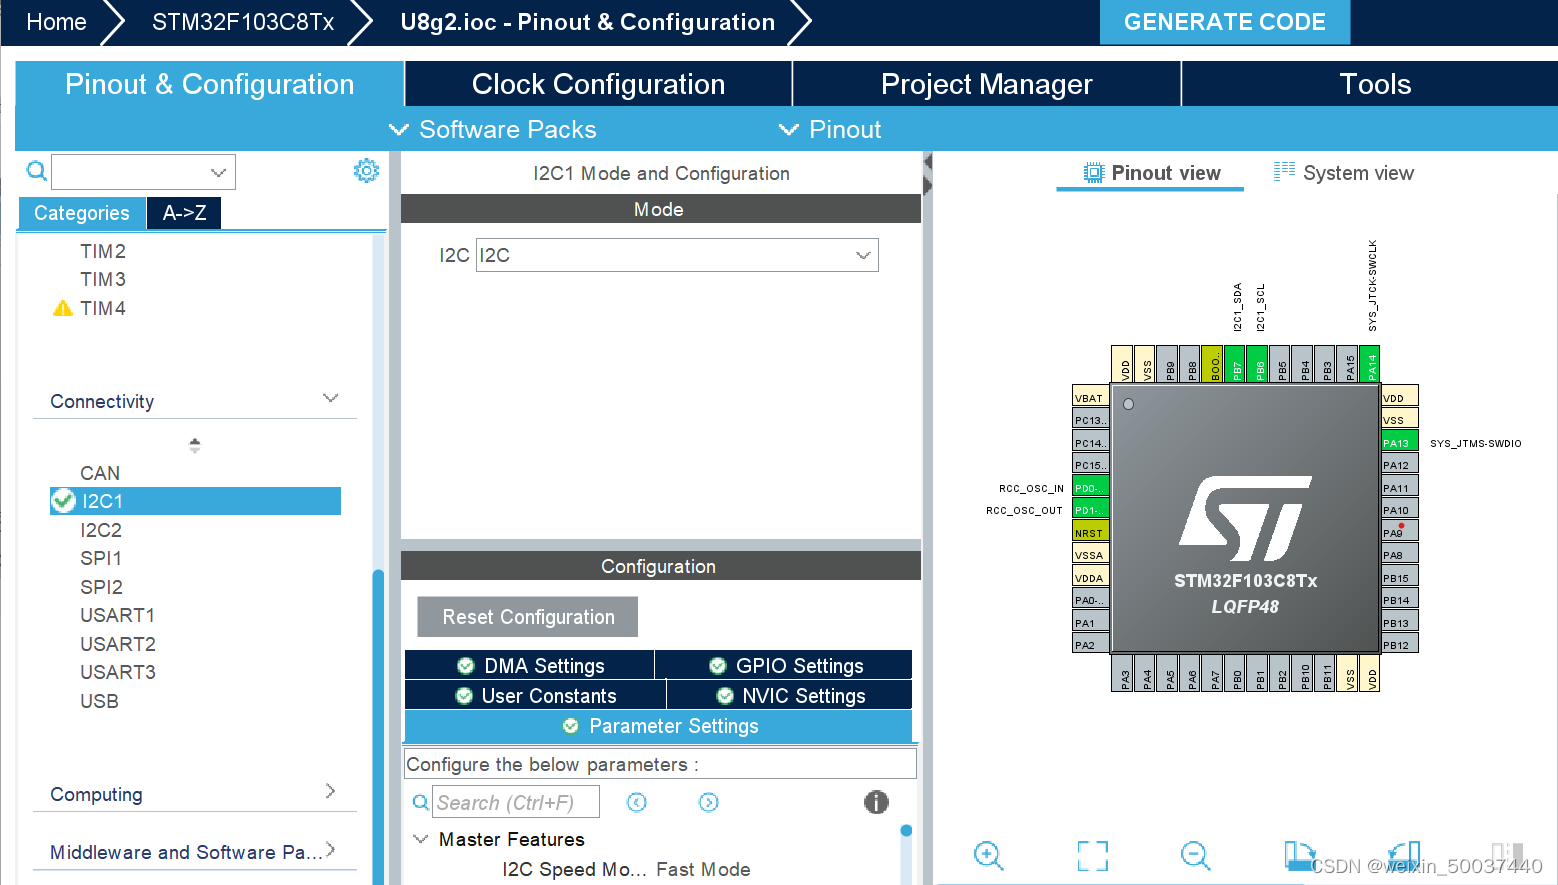
Task: Rotate chip clockwise icon
Action: click(x=1299, y=855)
